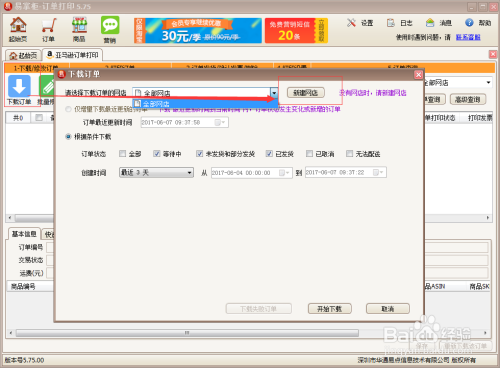The image size is (500, 368).
Task: Open the 帮助 help icon
Action: click(478, 23)
